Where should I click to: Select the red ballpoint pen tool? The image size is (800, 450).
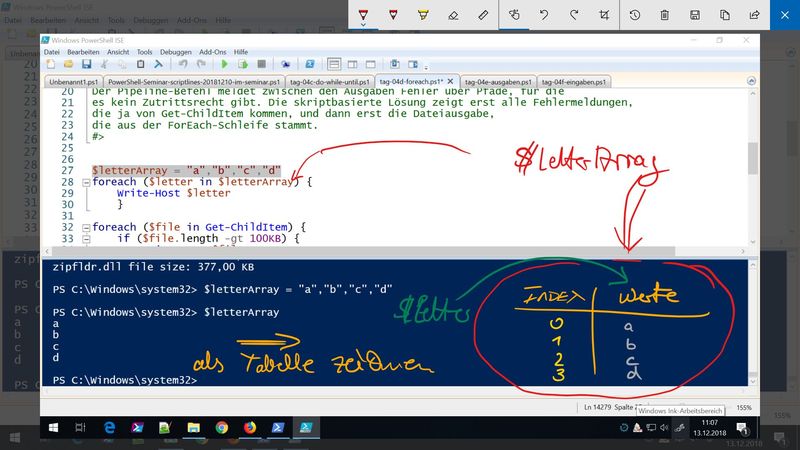pyautogui.click(x=363, y=14)
